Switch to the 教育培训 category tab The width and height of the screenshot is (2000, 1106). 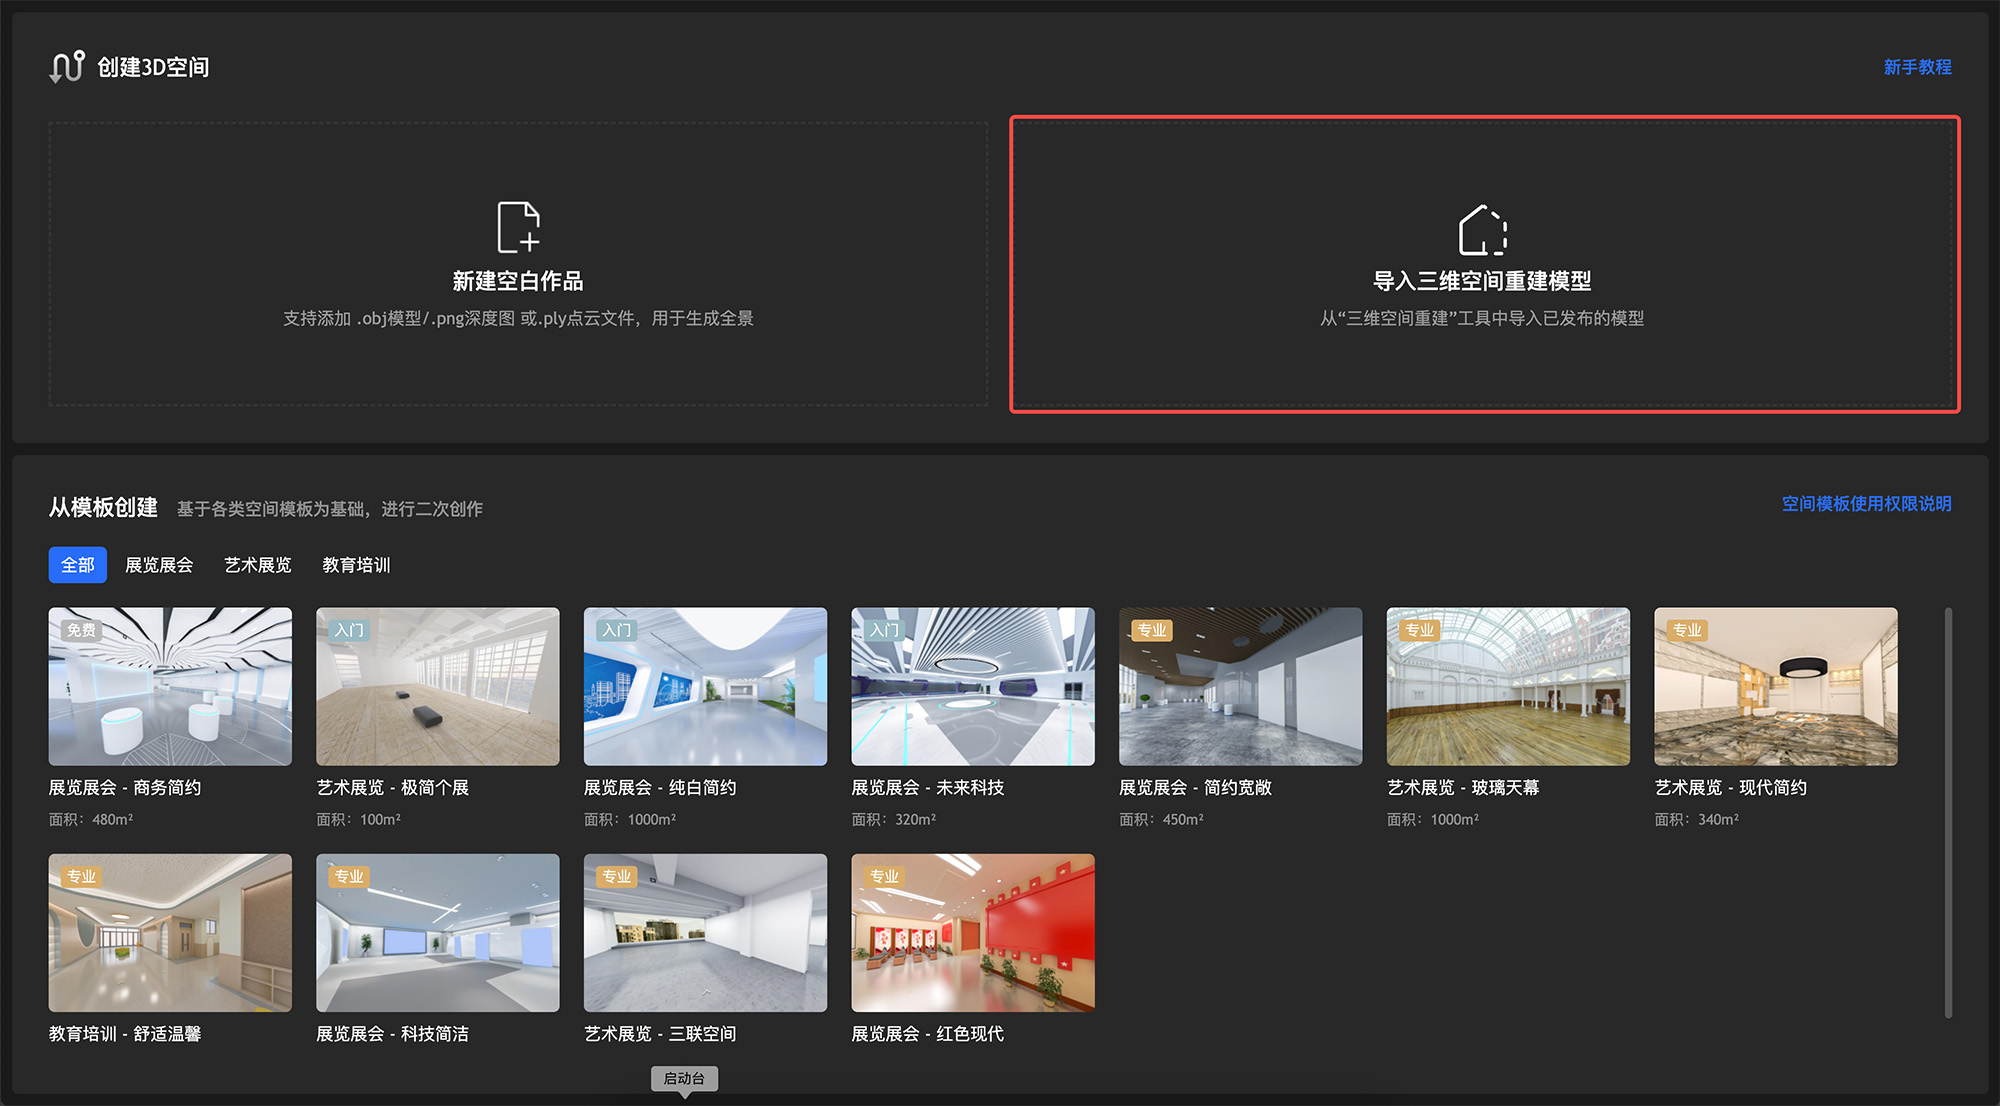(356, 565)
